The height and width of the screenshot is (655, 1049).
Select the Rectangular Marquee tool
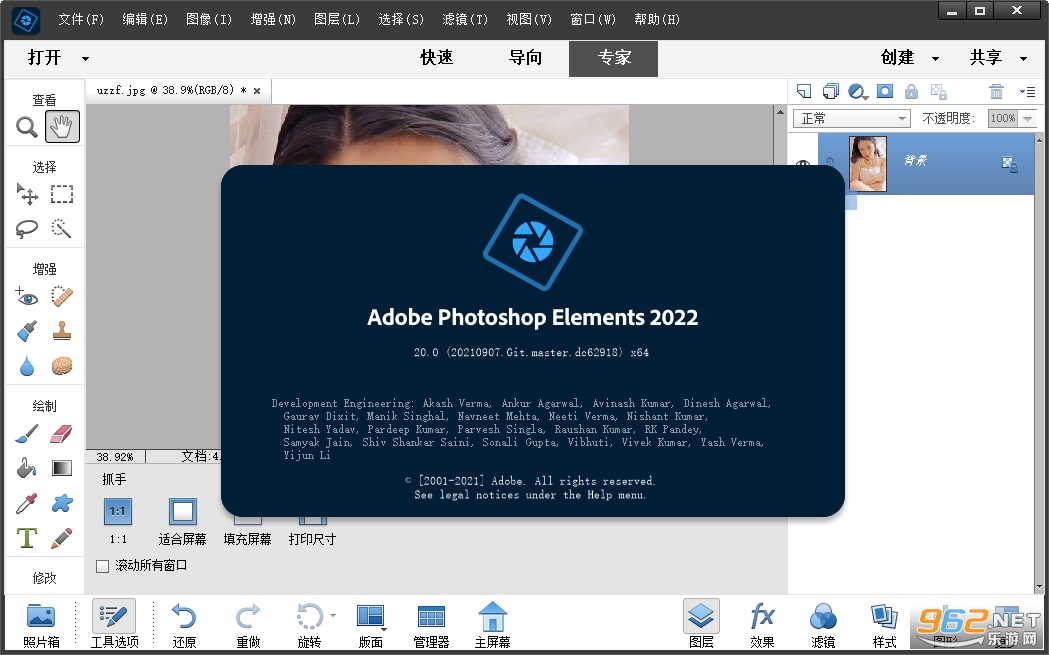62,195
